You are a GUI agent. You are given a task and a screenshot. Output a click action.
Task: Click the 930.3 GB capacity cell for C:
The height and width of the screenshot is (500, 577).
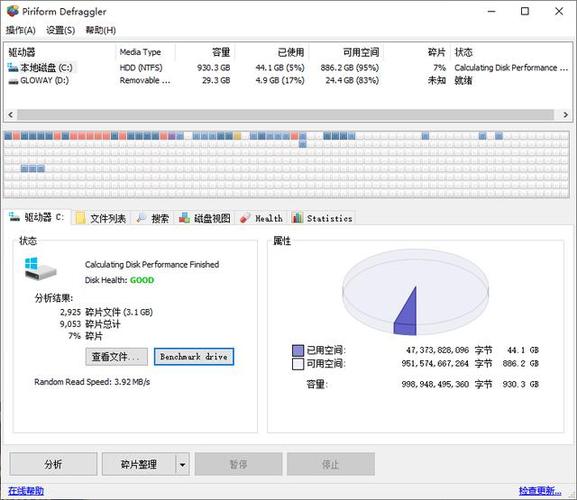[213, 68]
